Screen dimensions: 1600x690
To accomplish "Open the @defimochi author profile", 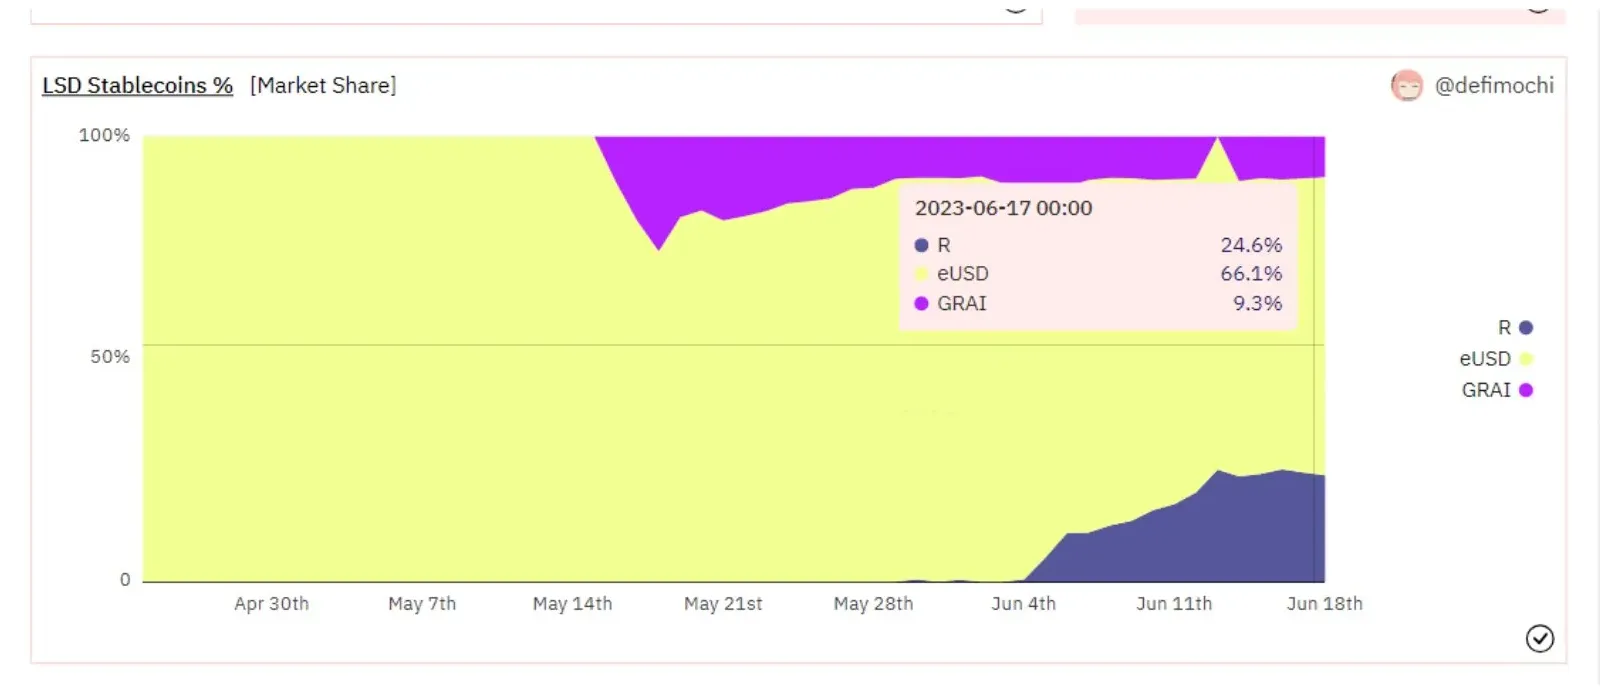I will (x=1494, y=85).
